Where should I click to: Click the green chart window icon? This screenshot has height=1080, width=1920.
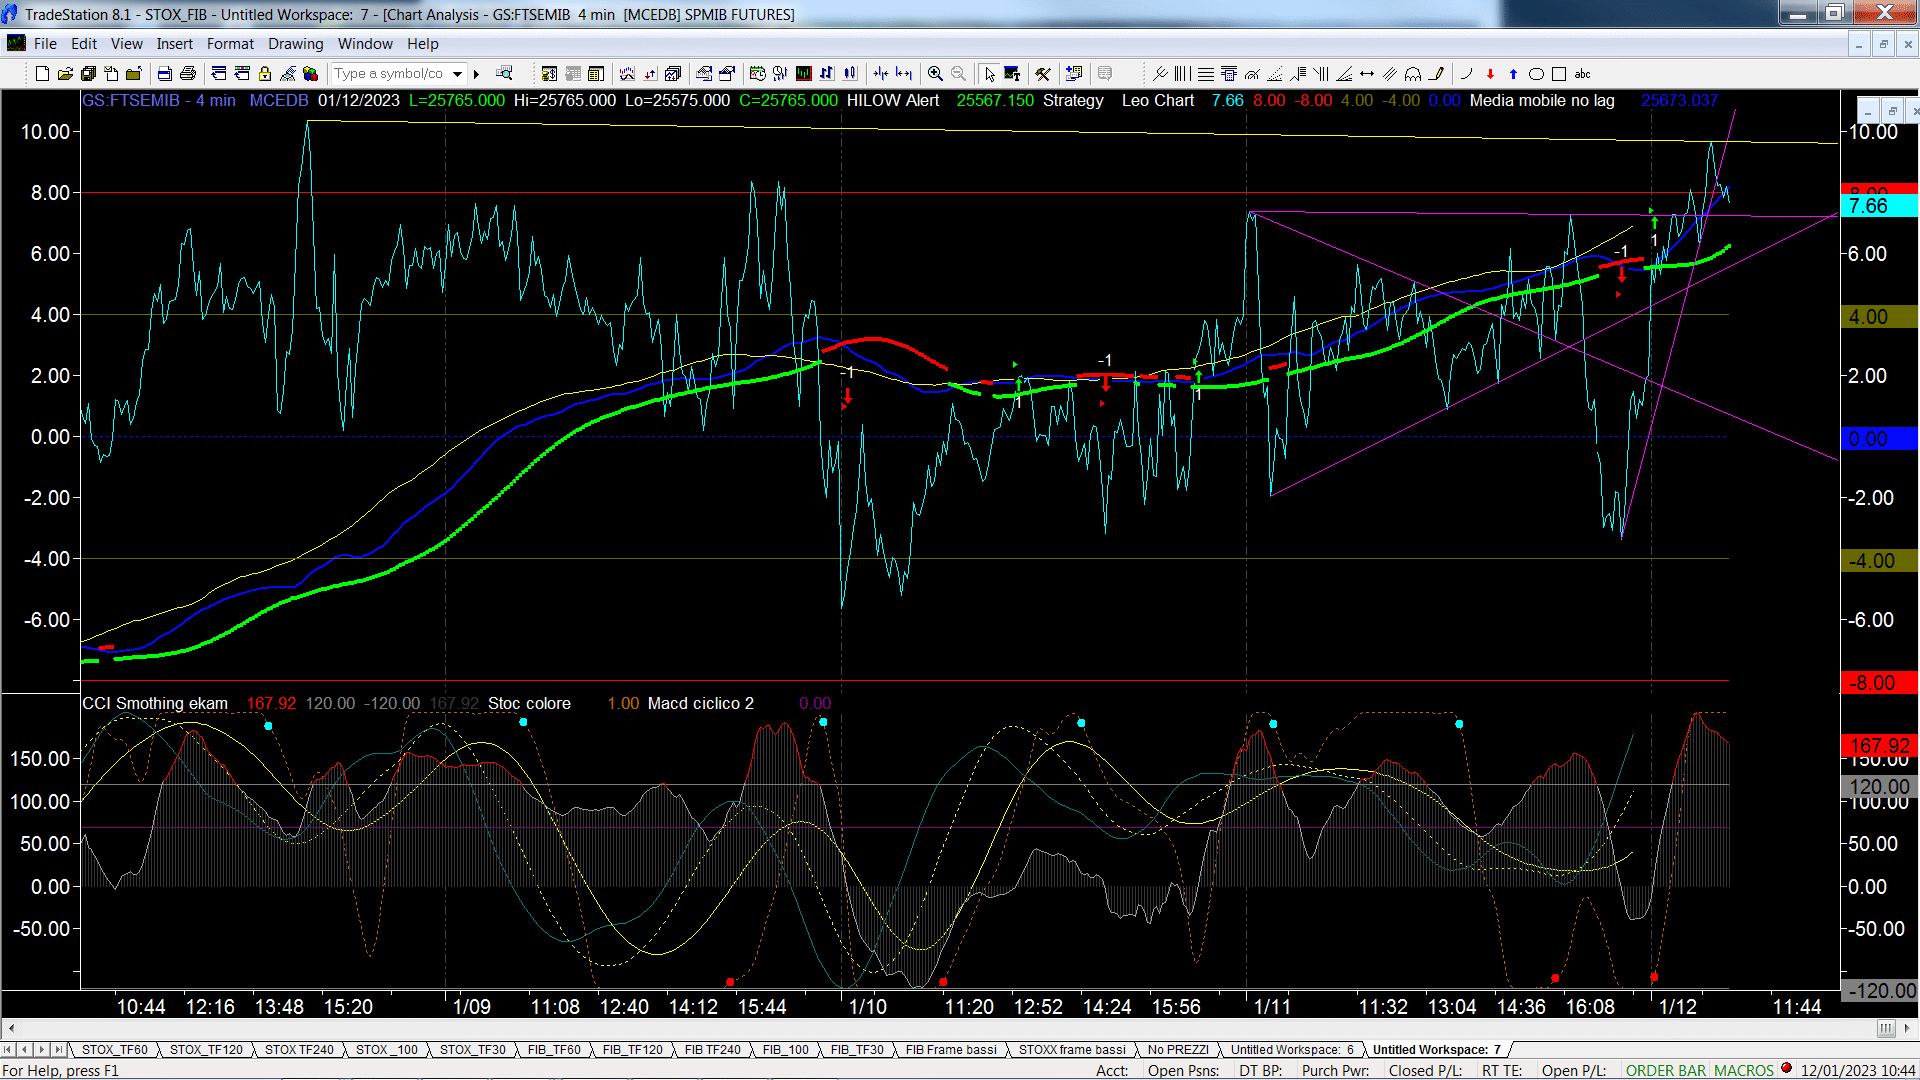pos(803,74)
